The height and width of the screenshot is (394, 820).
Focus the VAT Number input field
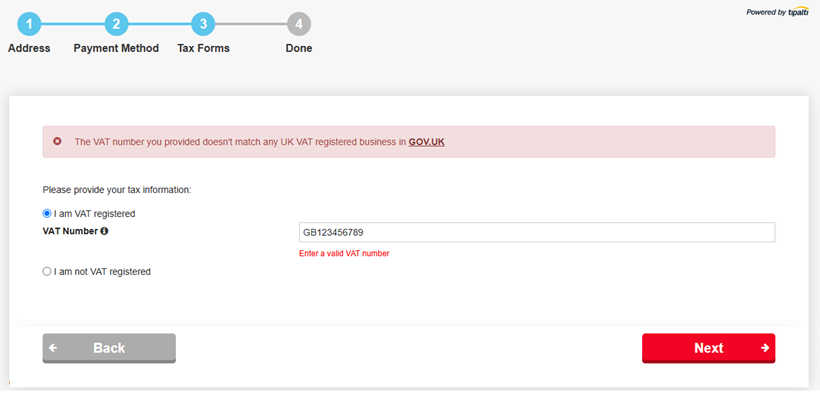click(537, 232)
